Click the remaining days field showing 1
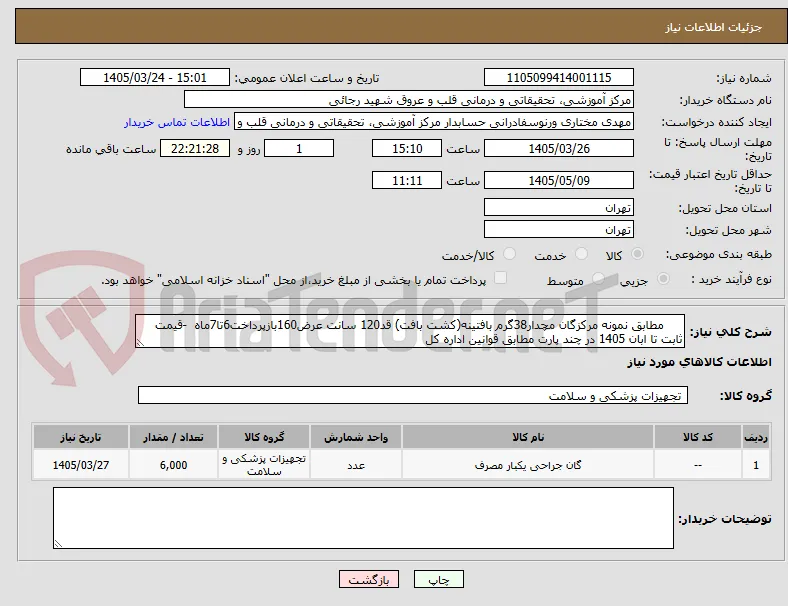Image resolution: width=788 pixels, height=606 pixels. click(x=299, y=148)
